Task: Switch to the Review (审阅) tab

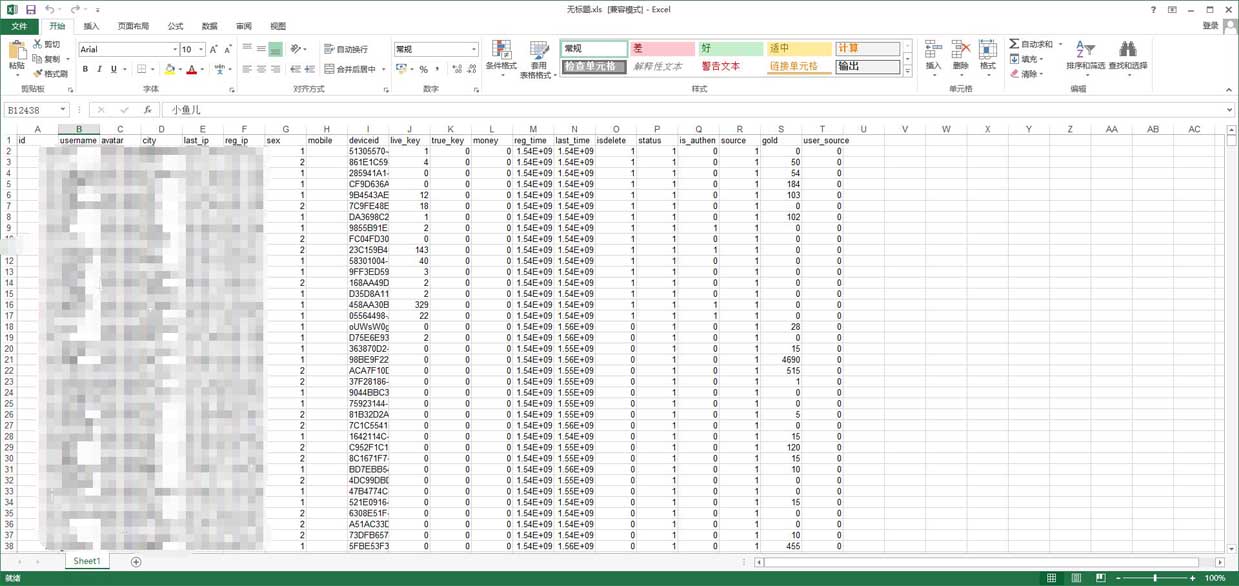Action: tap(244, 27)
